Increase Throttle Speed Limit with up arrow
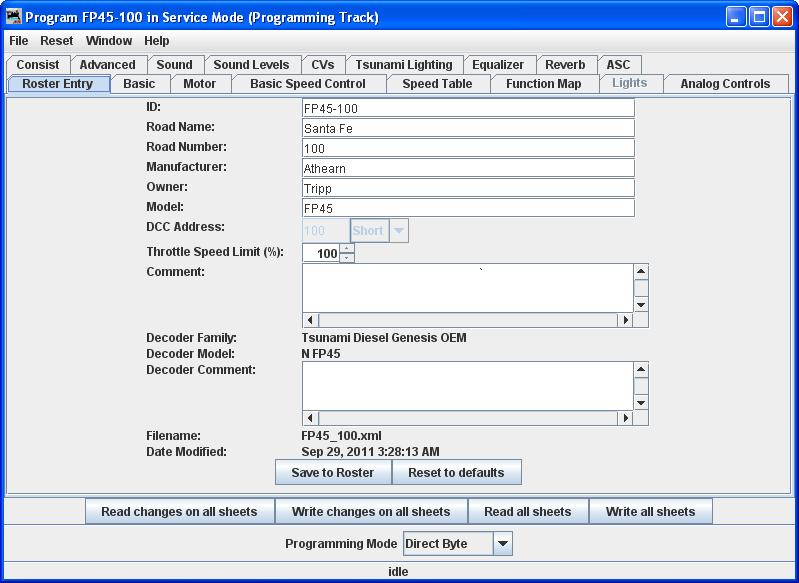This screenshot has width=799, height=583. [347, 248]
